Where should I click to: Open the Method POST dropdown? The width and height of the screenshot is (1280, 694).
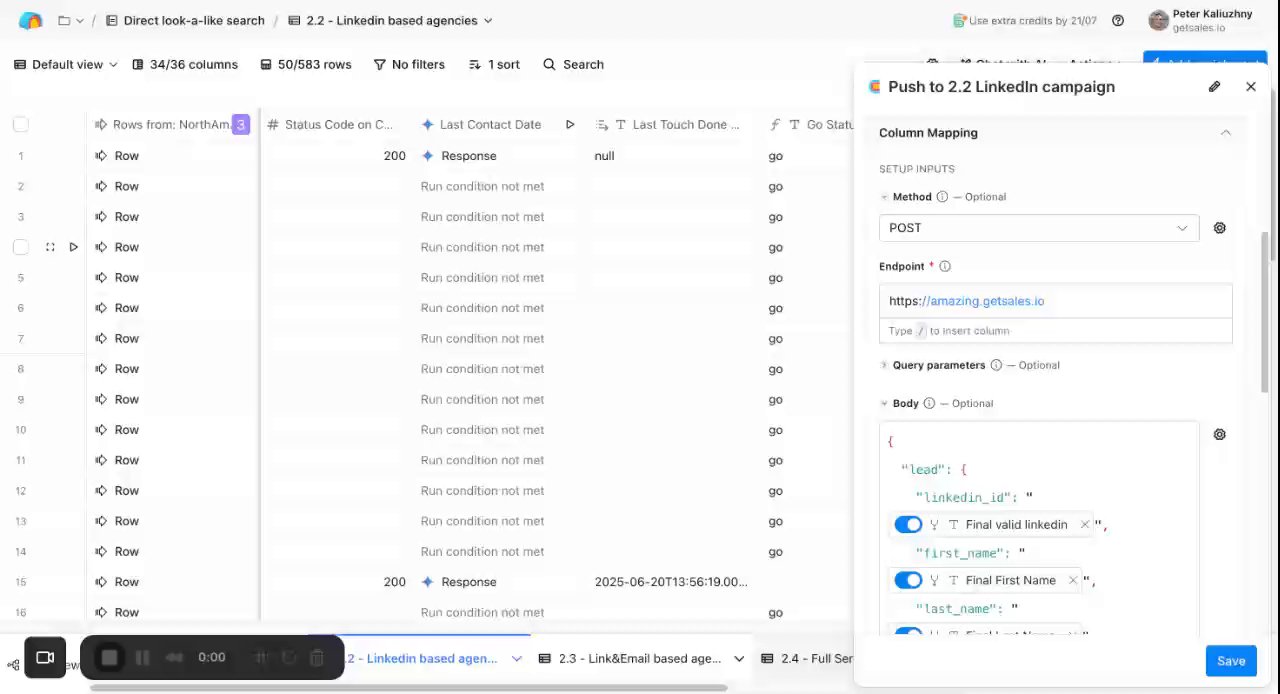click(1038, 228)
